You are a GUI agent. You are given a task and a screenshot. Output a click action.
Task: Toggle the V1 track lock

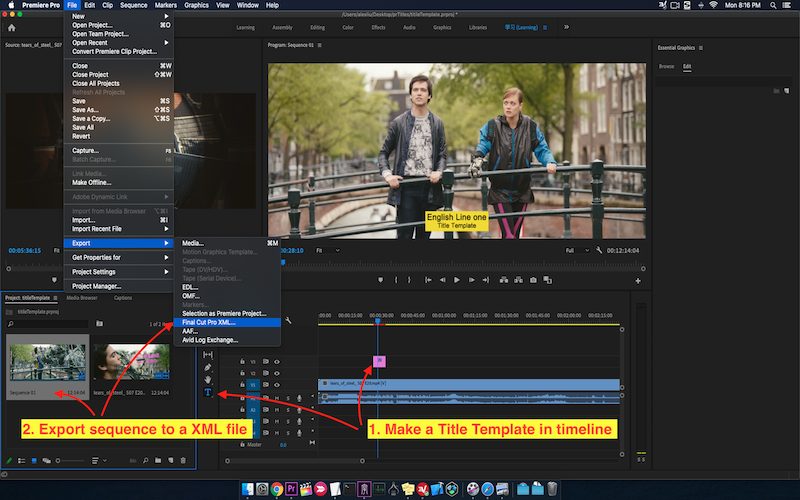(x=242, y=385)
